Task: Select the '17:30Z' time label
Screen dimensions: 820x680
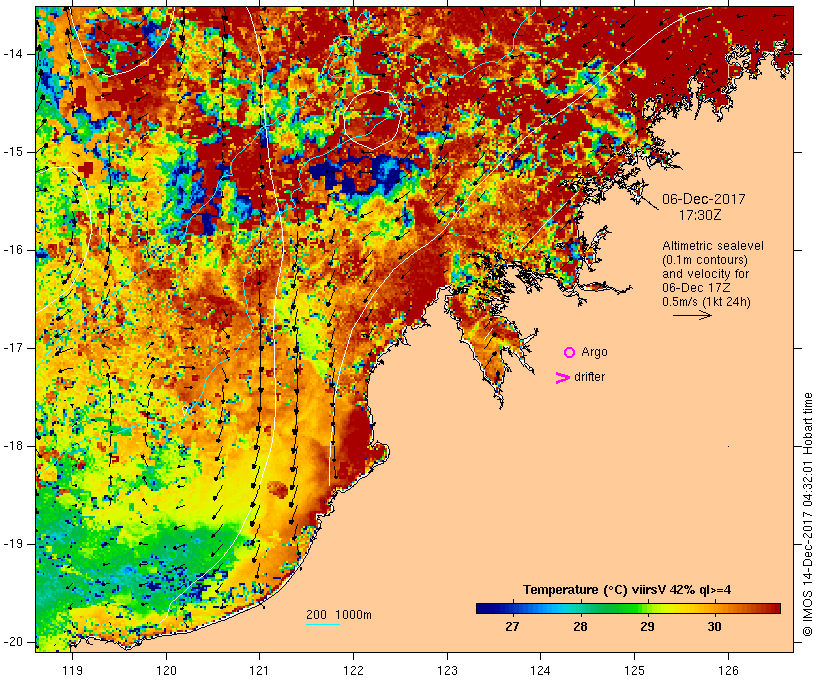Action: click(x=700, y=215)
